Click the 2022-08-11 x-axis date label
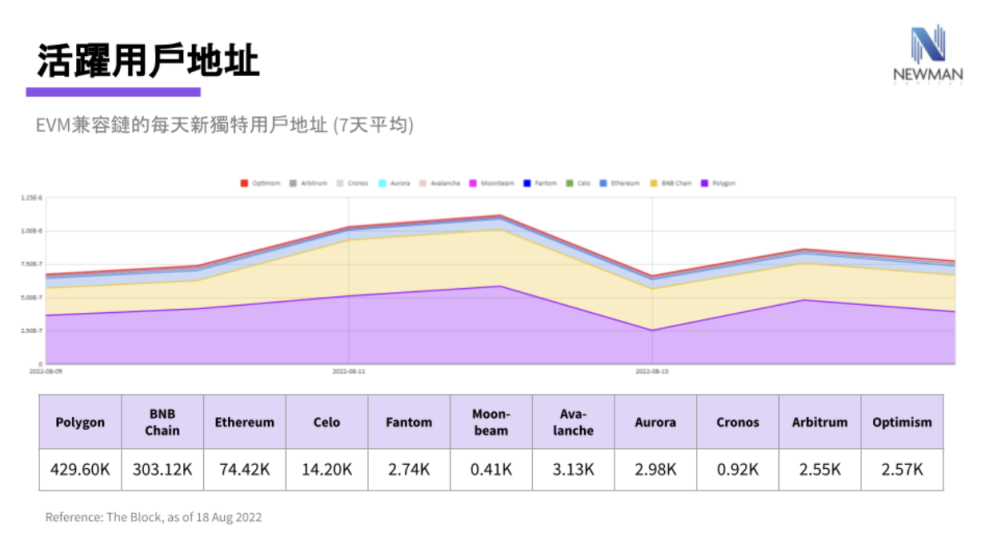Viewport: 981px width, 533px height. pyautogui.click(x=348, y=372)
